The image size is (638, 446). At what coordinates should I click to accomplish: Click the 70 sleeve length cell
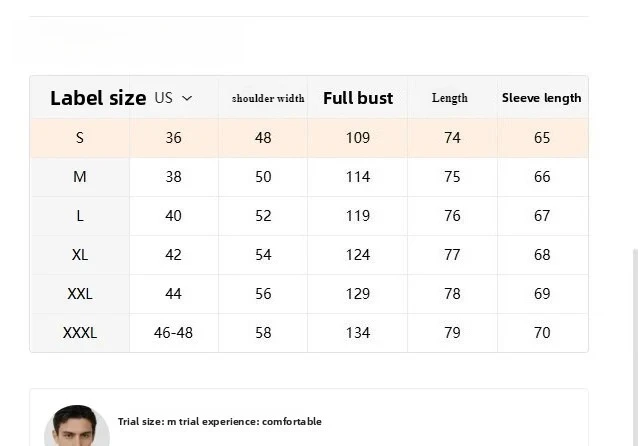[542, 333]
